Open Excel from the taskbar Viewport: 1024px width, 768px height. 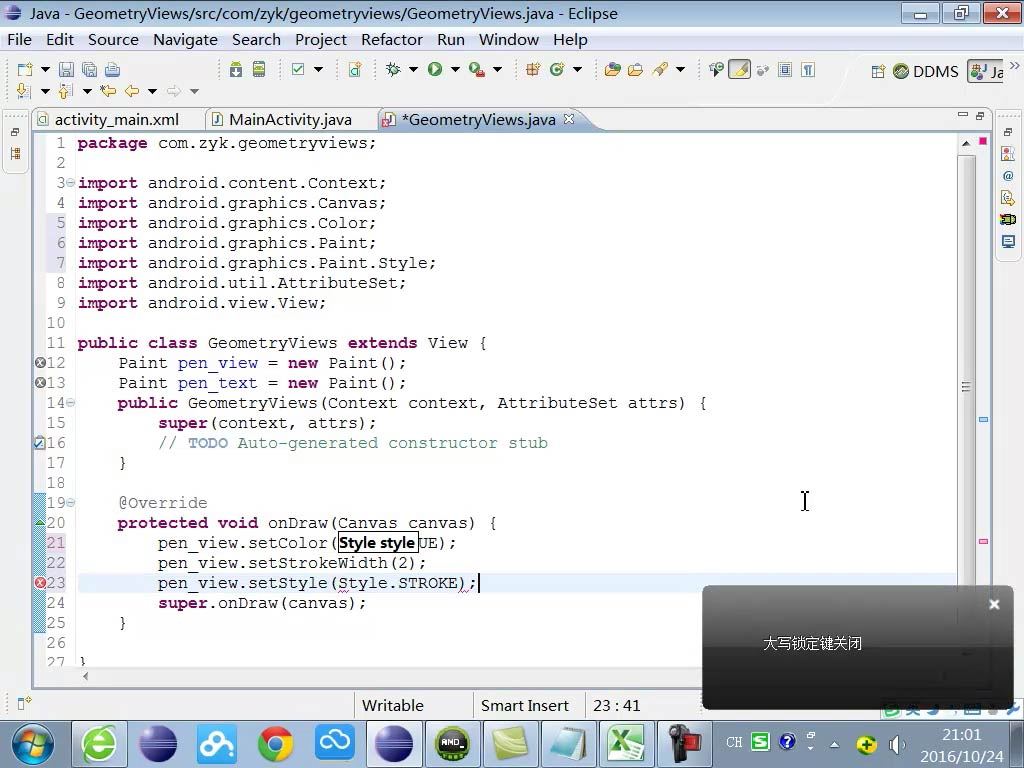(x=628, y=744)
